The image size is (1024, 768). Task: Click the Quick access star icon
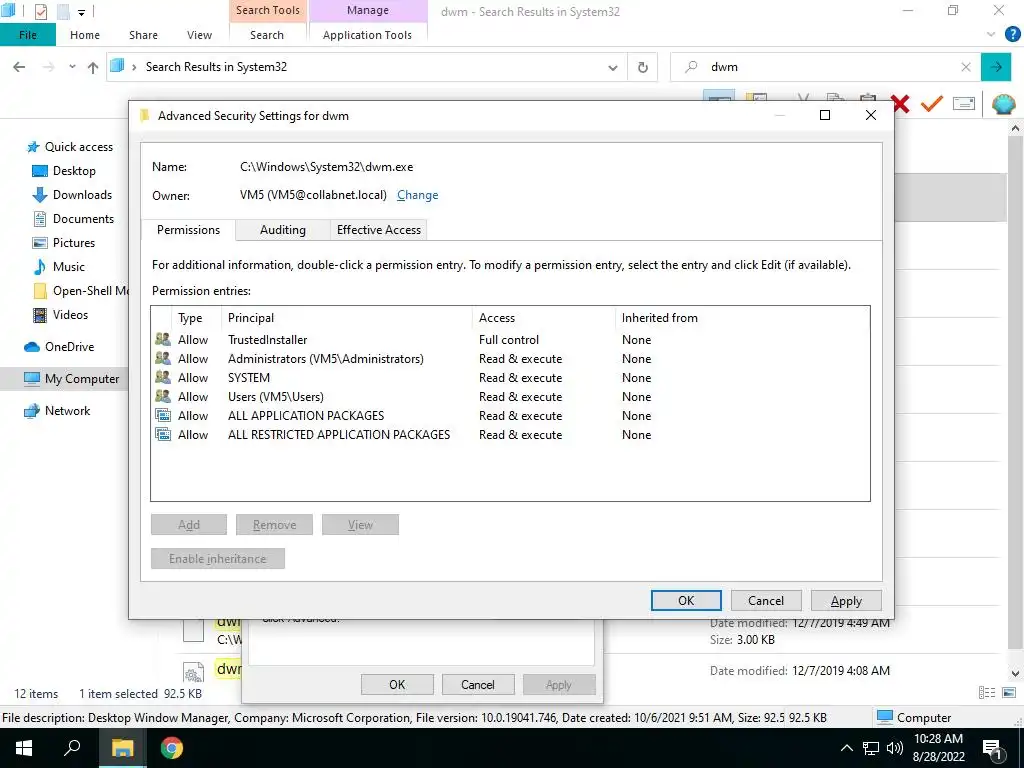click(33, 147)
